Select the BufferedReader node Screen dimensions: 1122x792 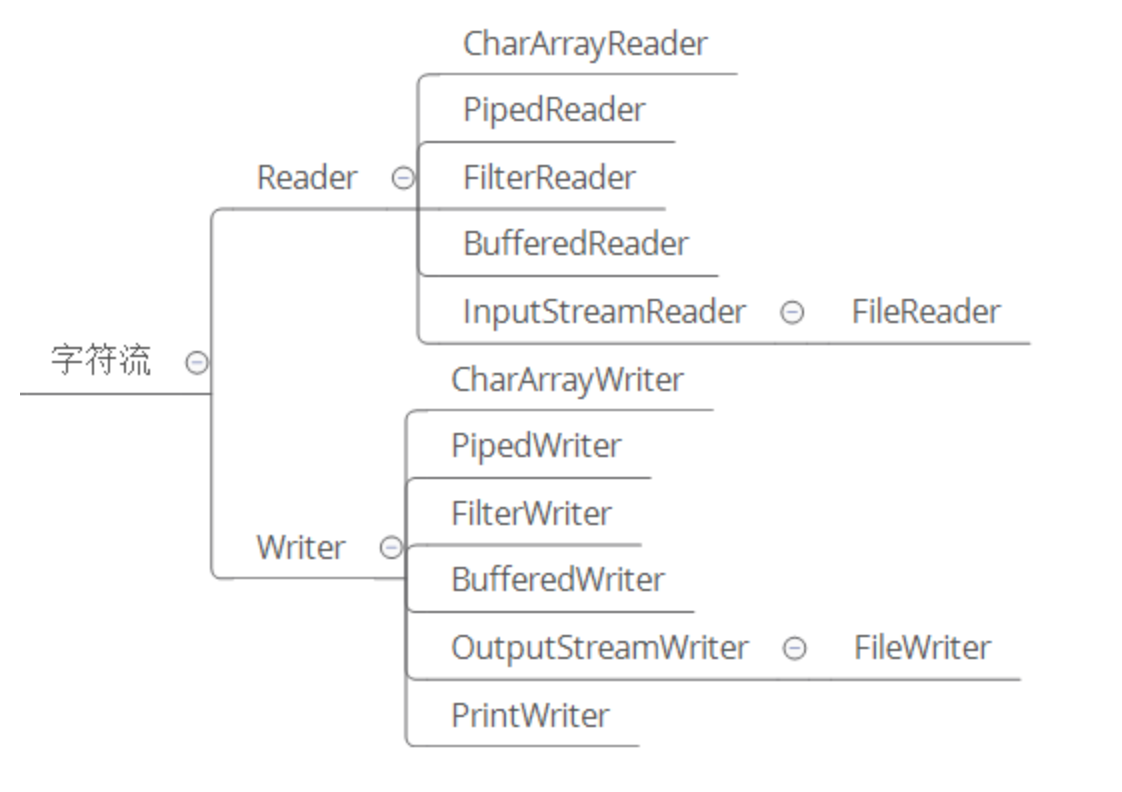pos(576,244)
